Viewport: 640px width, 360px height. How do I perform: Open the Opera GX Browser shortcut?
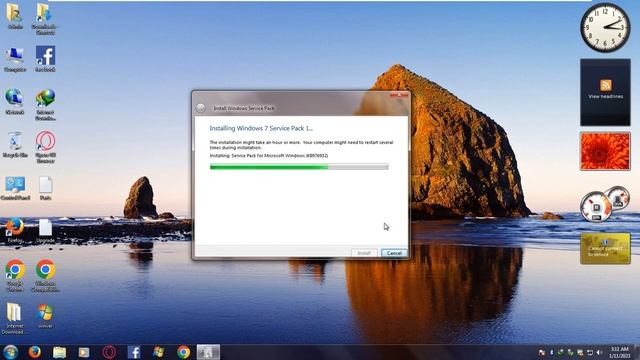pos(45,147)
